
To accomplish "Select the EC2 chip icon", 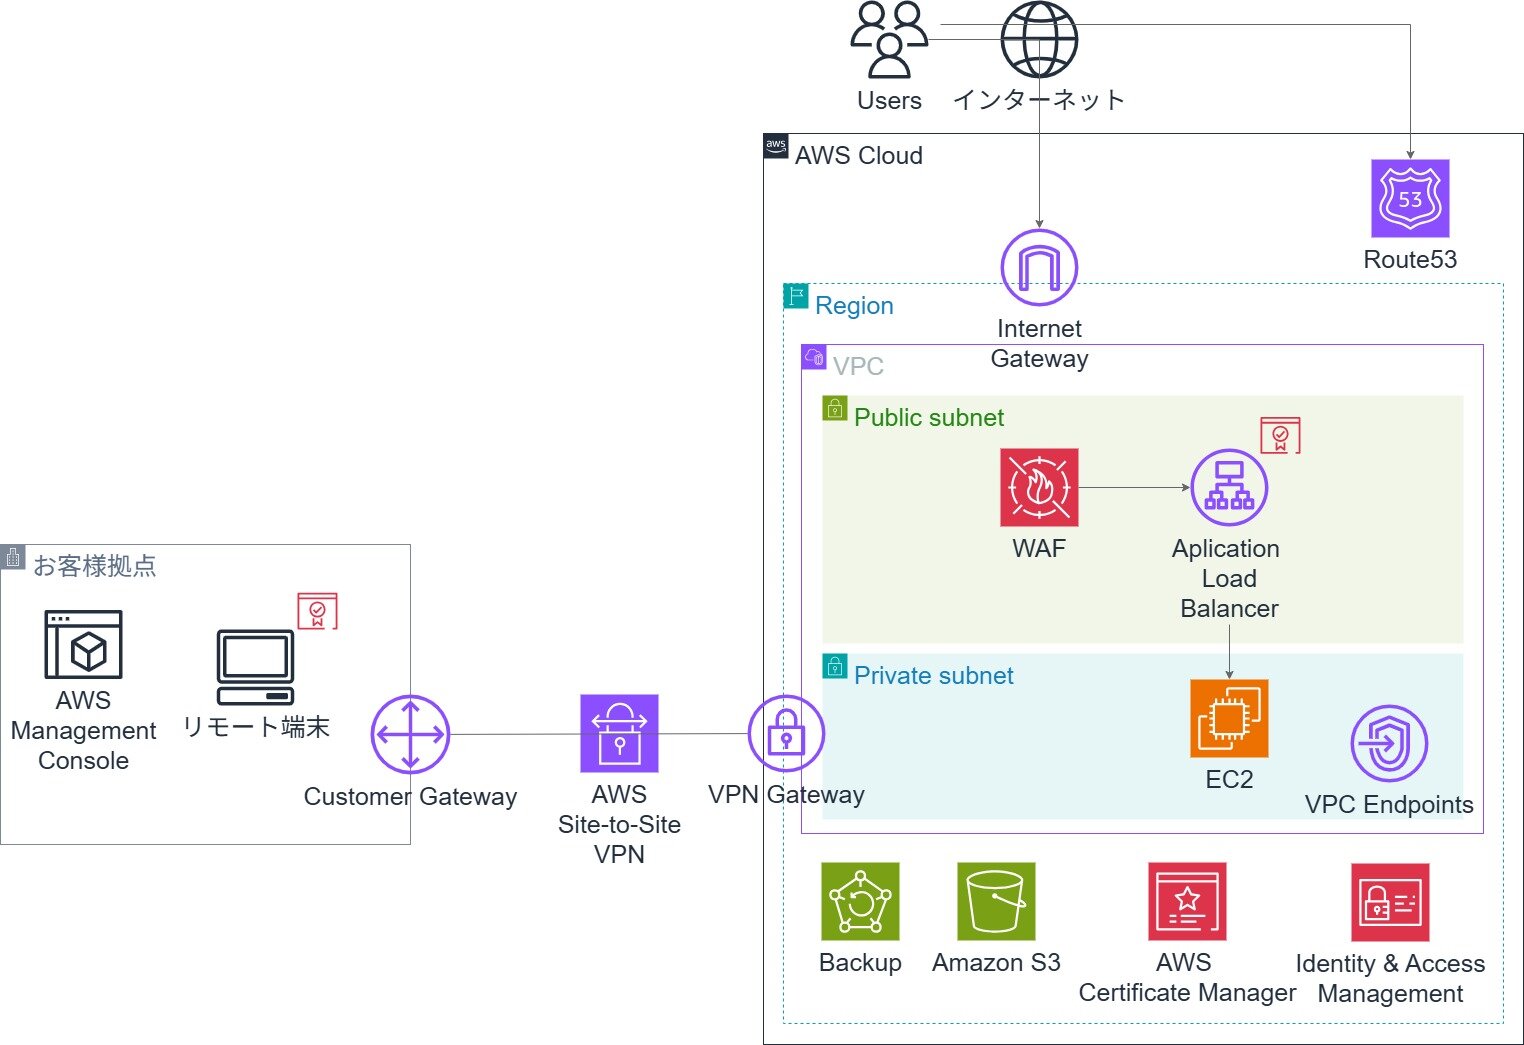I will point(1229,718).
